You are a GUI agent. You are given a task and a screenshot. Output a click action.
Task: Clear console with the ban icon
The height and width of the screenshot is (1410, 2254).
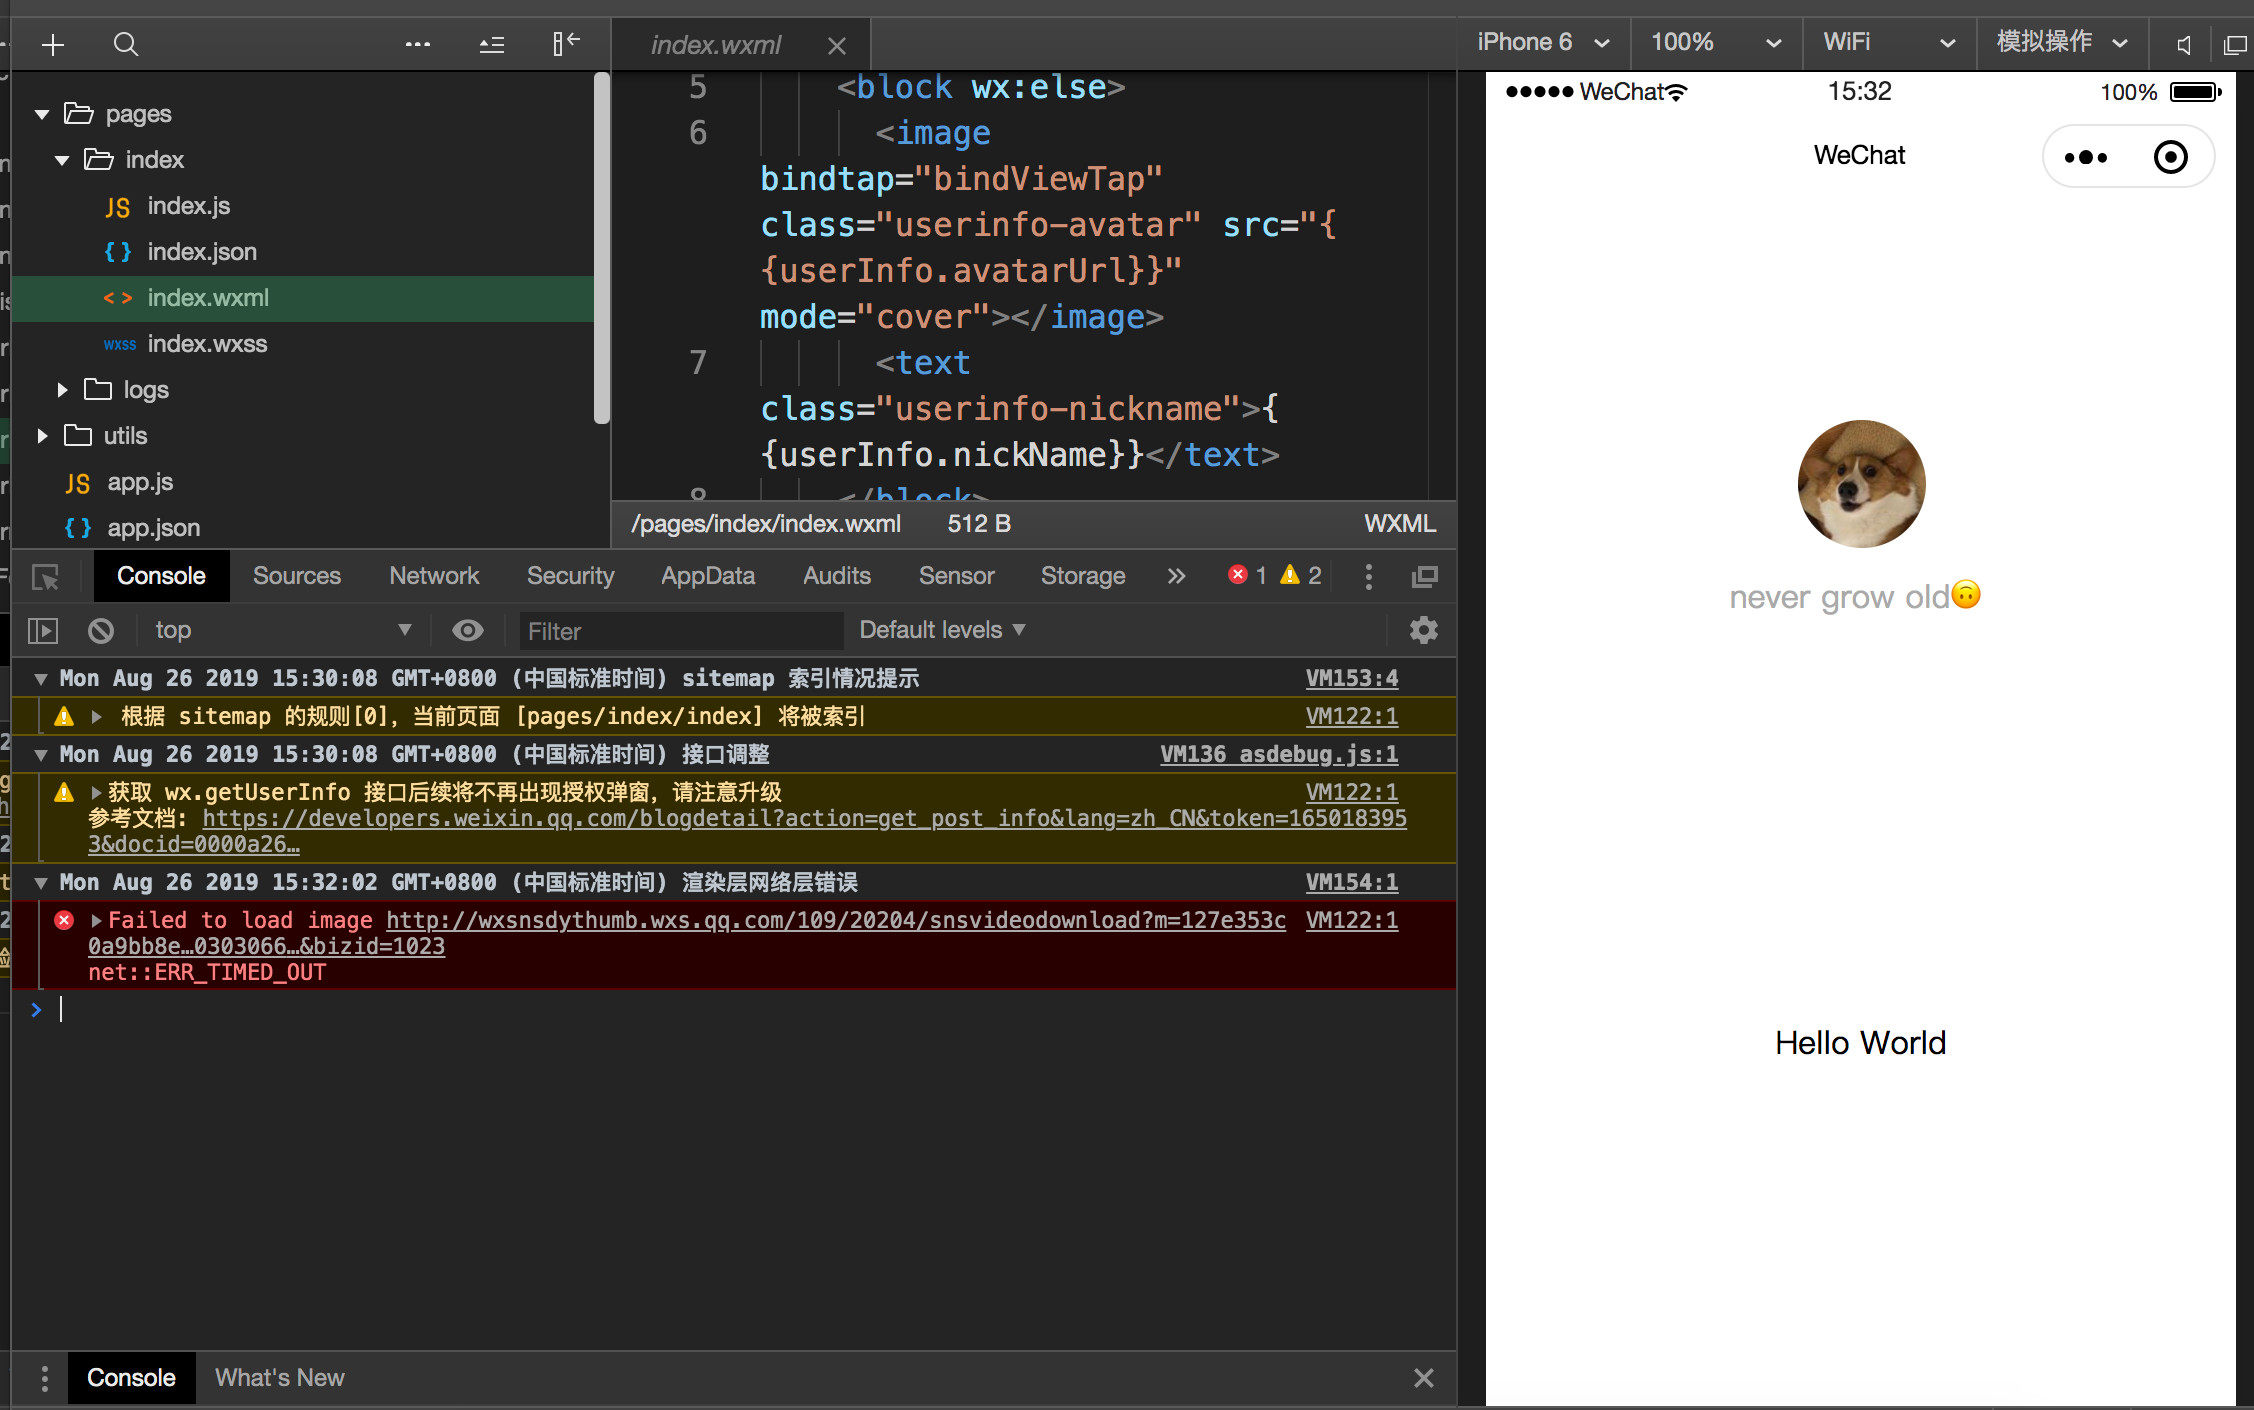click(101, 631)
